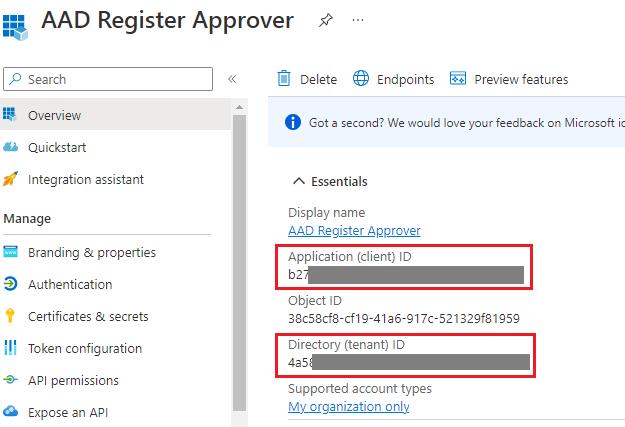The height and width of the screenshot is (427, 625).
Task: Click the Preview features icon
Action: click(x=459, y=79)
